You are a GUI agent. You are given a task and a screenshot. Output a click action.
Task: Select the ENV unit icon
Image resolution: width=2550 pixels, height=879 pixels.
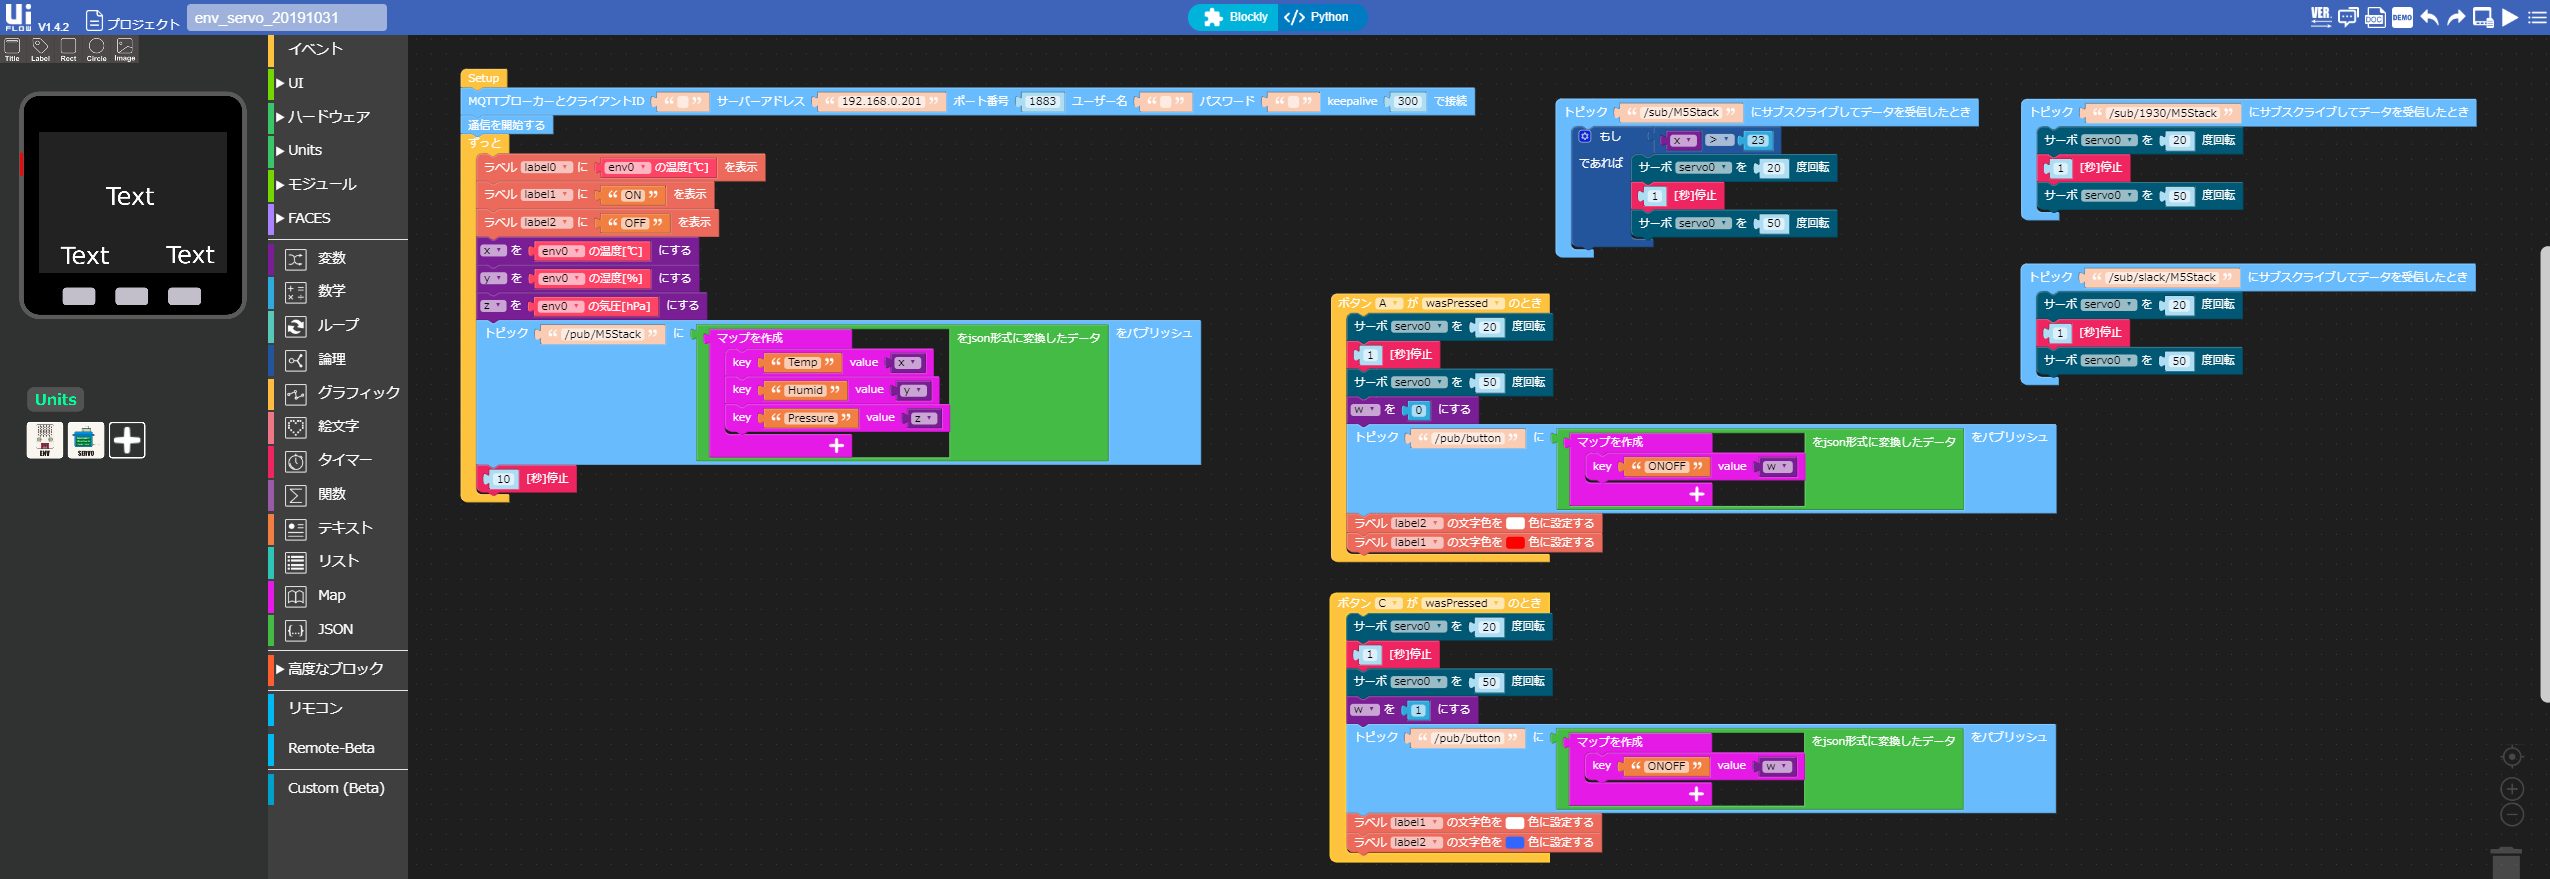click(45, 440)
